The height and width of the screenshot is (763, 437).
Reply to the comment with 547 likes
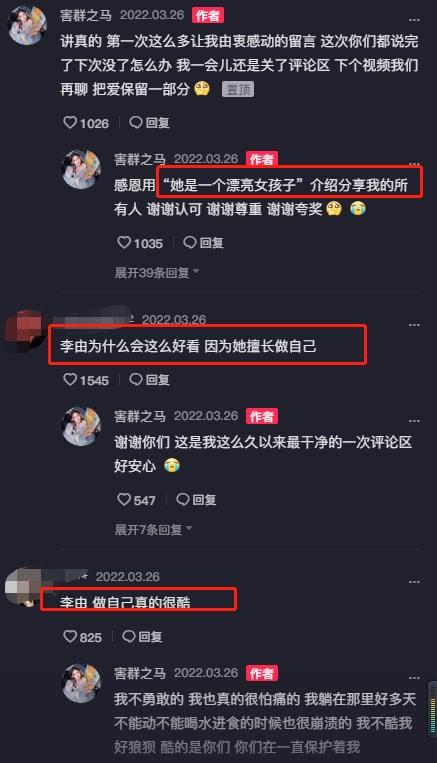[x=196, y=499]
